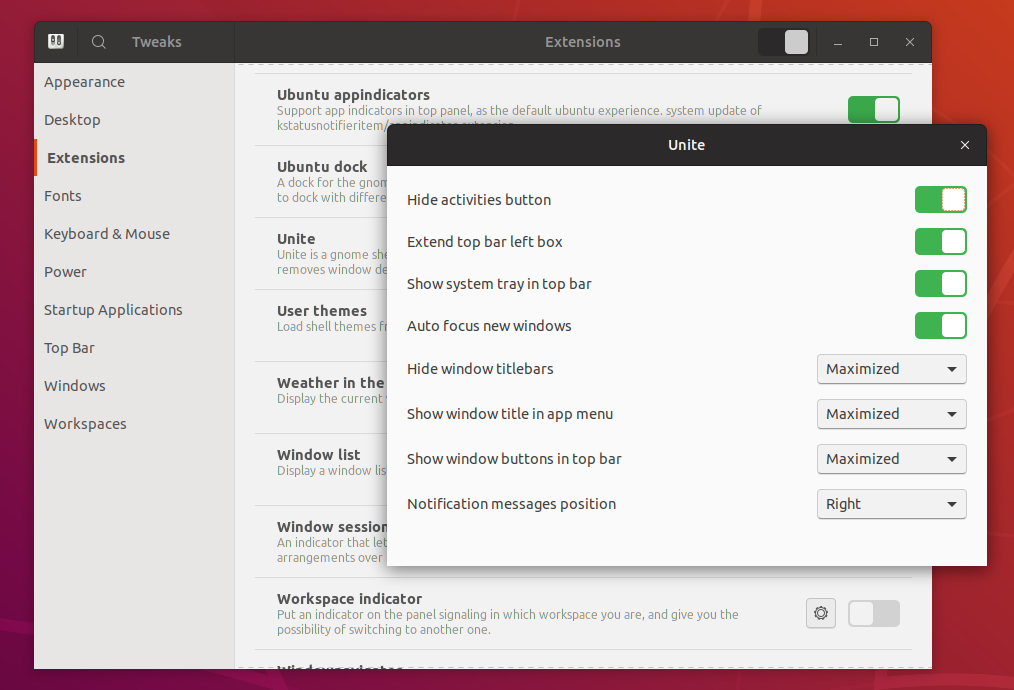The width and height of the screenshot is (1014, 690).
Task: Change Show window title in app menu setting
Action: click(x=890, y=414)
